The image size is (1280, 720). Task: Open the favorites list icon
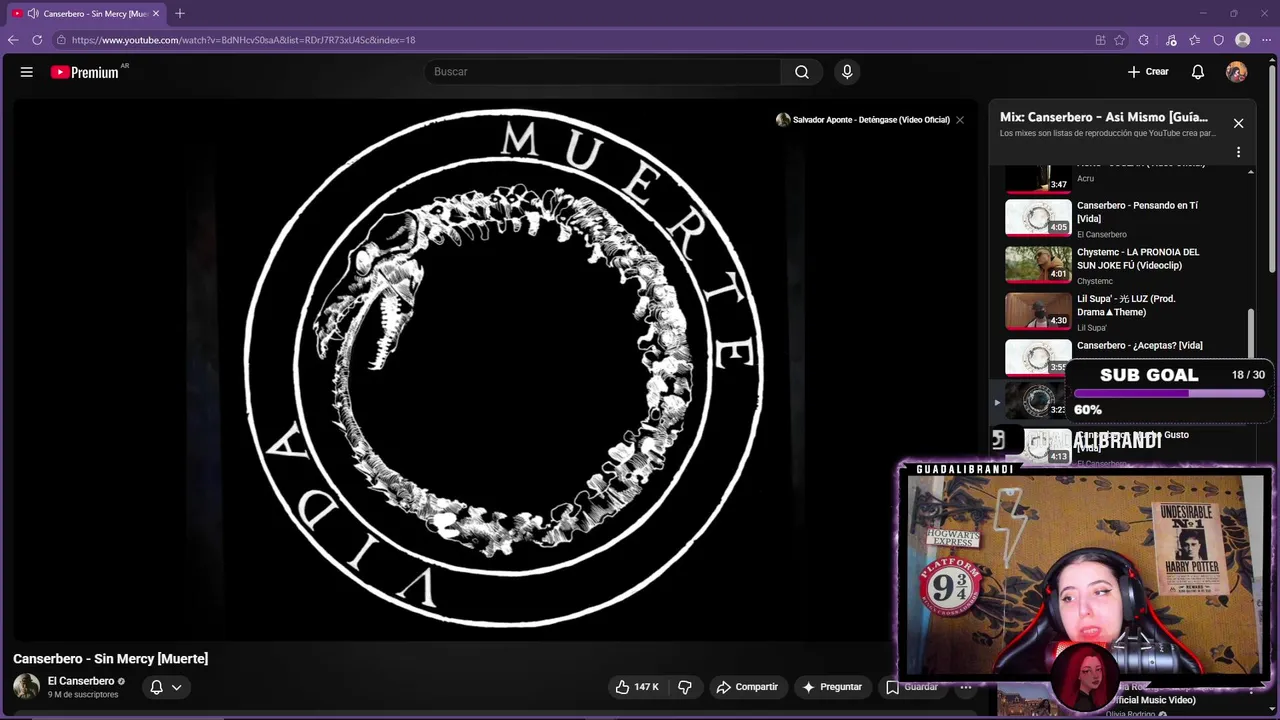coord(1195,40)
